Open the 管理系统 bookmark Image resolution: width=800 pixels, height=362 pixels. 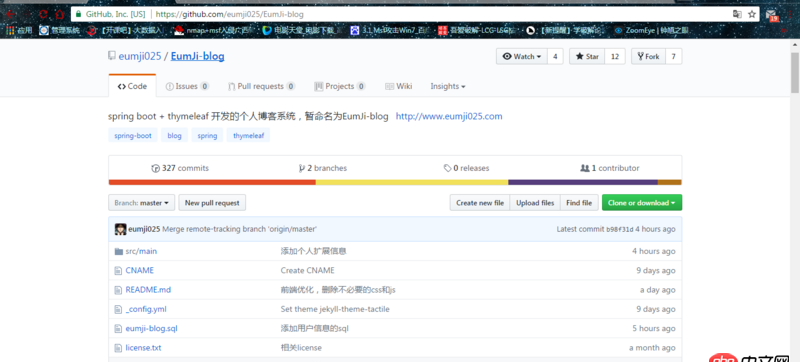tap(60, 31)
